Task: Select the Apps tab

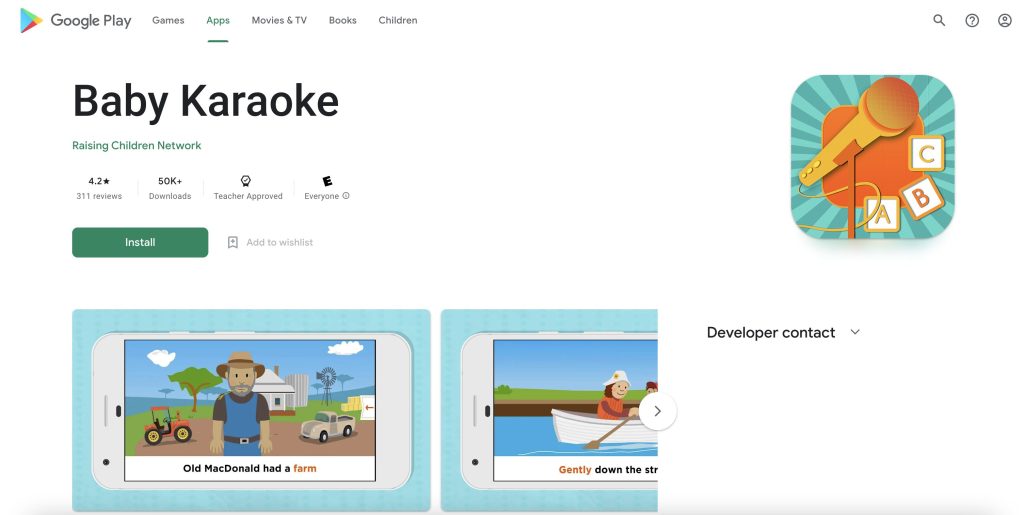Action: [217, 20]
